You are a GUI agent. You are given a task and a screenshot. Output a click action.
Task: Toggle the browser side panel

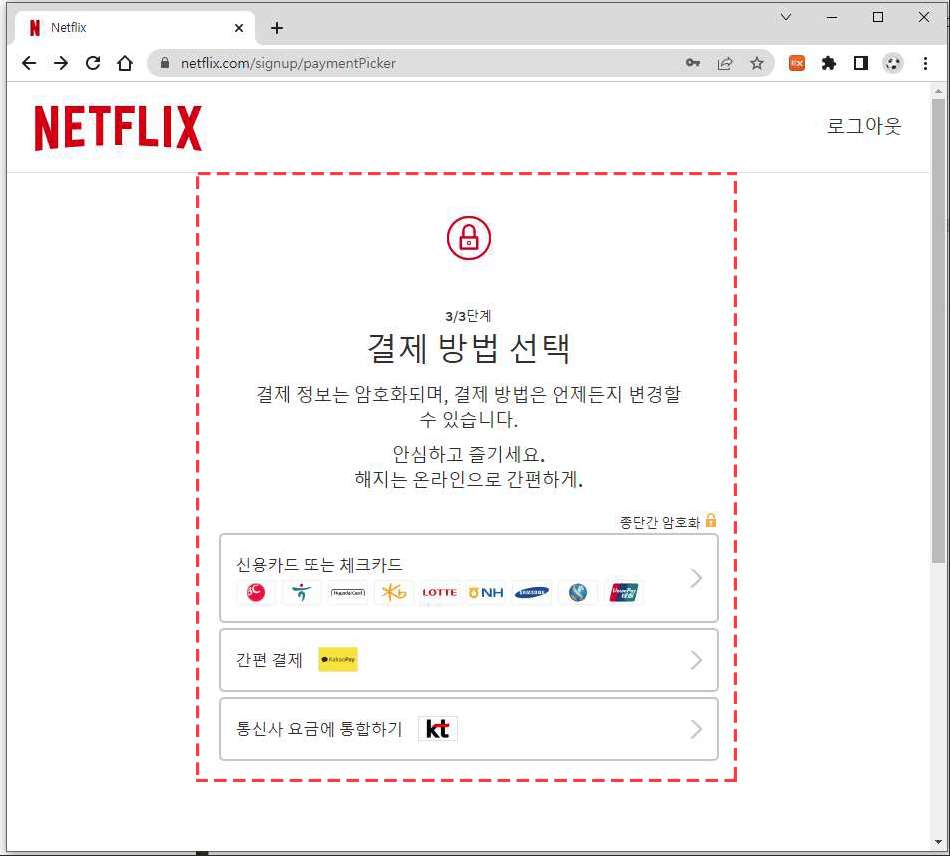tap(860, 63)
